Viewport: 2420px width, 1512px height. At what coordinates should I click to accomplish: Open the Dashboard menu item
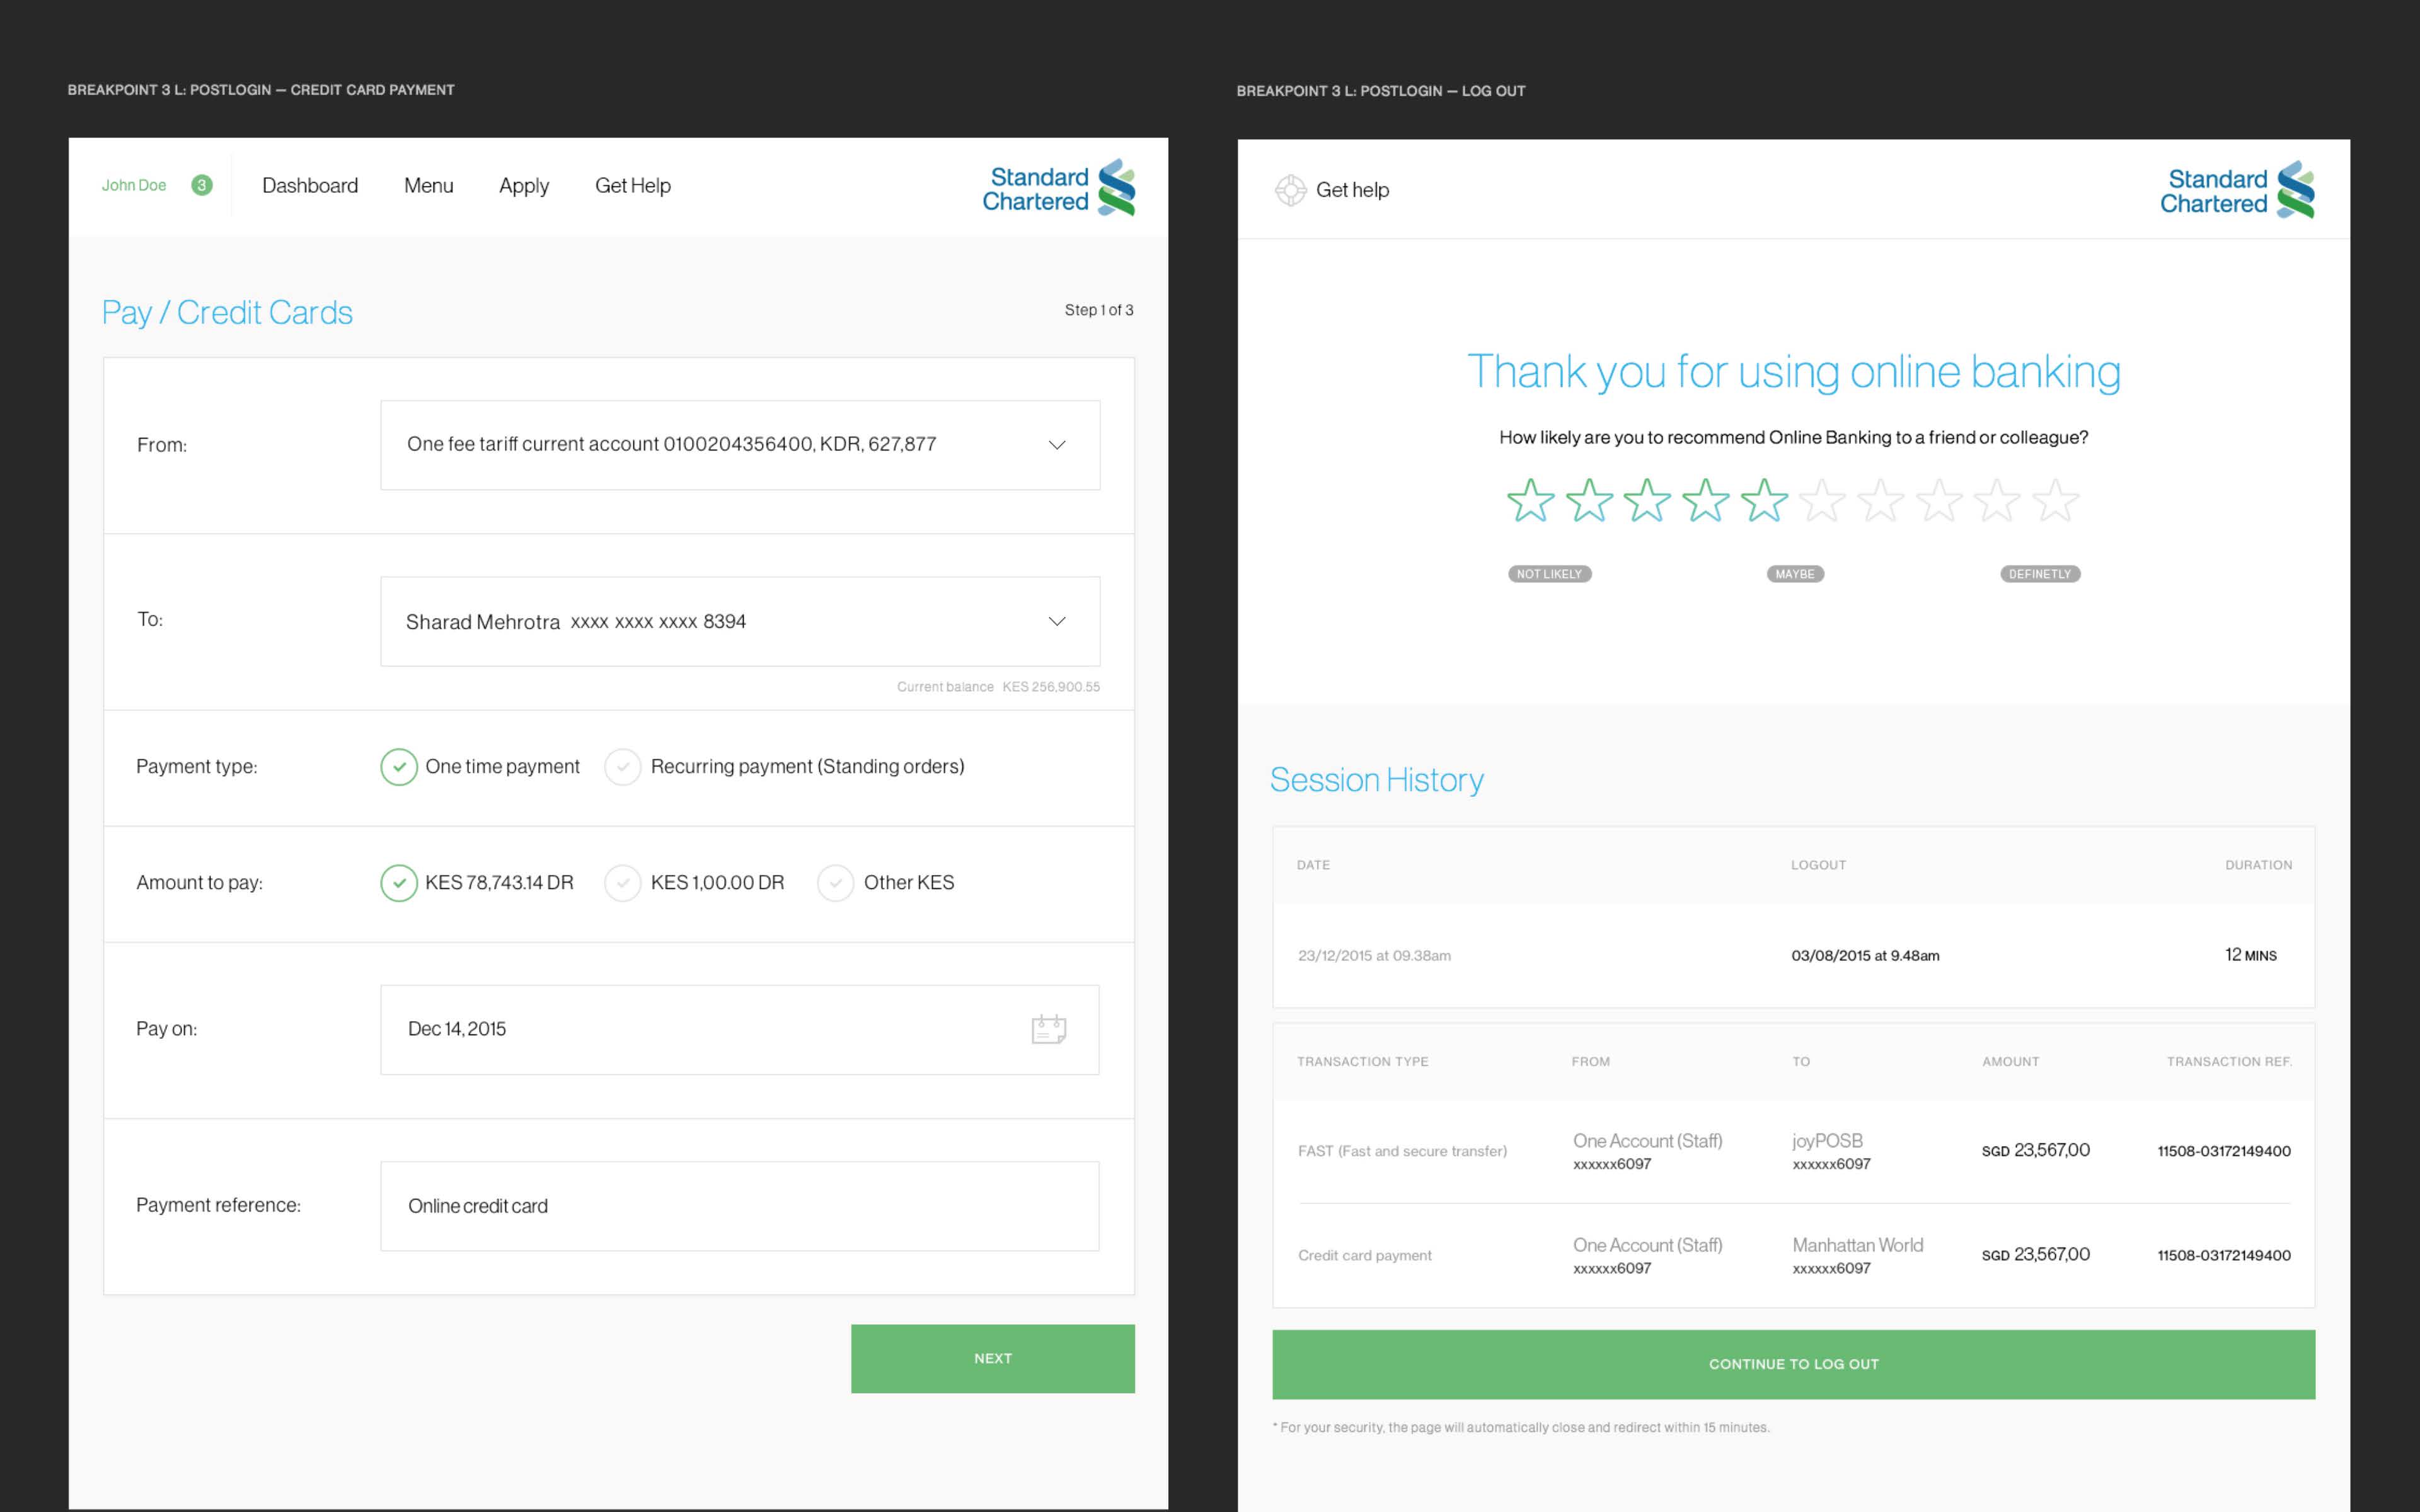(x=310, y=186)
